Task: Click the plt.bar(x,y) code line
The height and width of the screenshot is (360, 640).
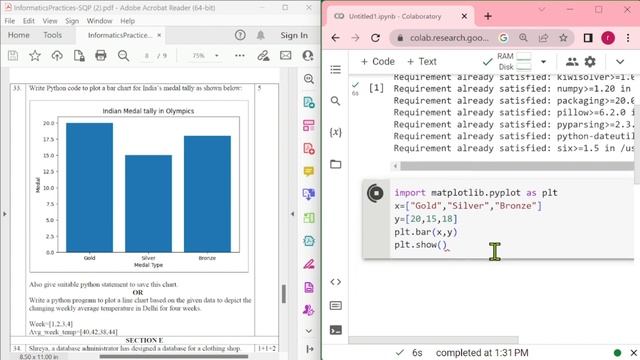Action: 426,232
